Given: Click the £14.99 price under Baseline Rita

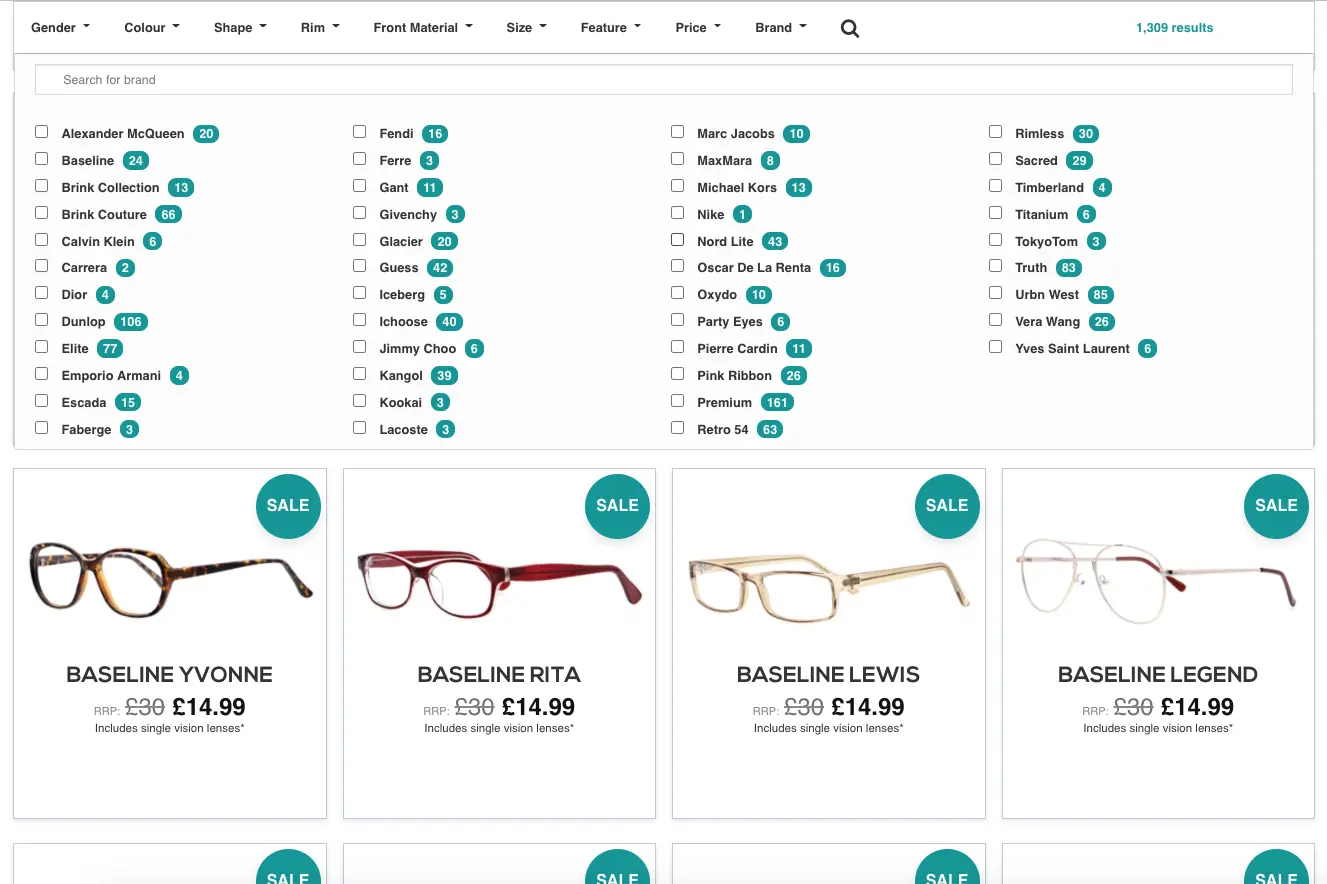Looking at the screenshot, I should [x=538, y=707].
